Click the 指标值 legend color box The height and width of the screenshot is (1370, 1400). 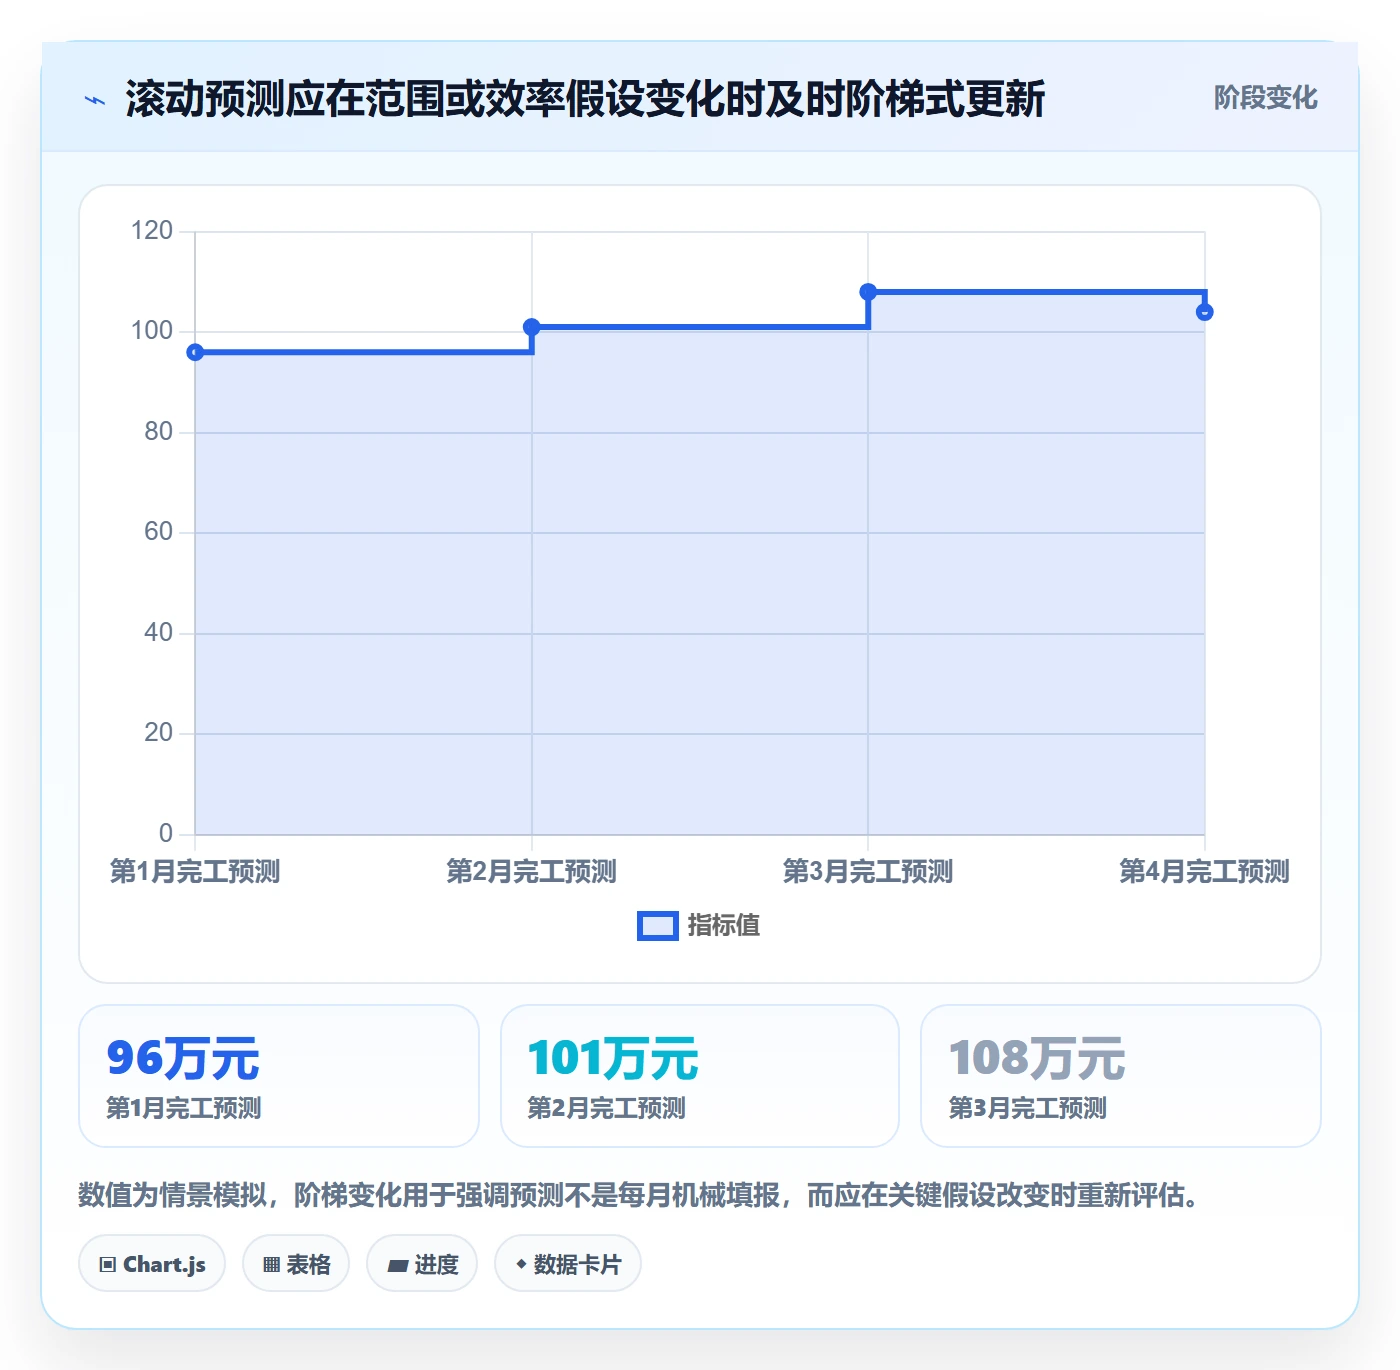point(658,926)
